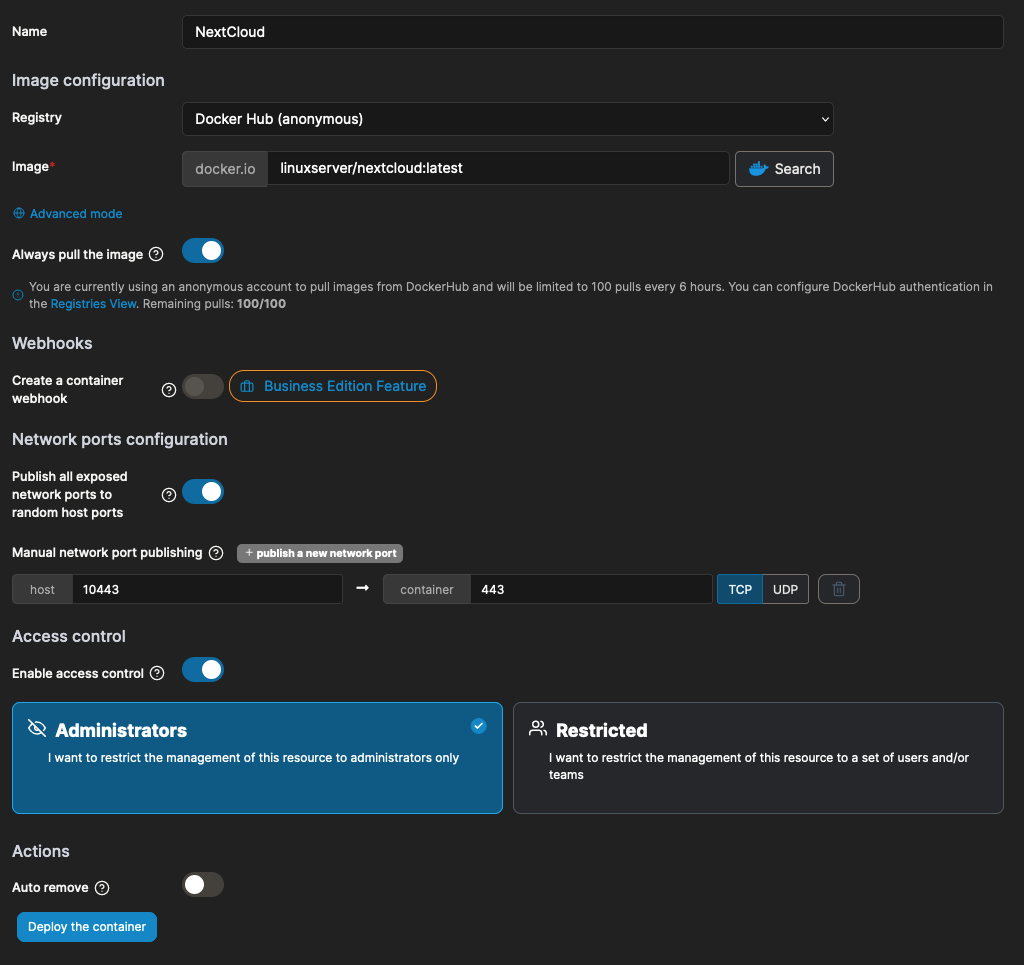Open the Registry dropdown showing Docker Hub (anonymous)
The height and width of the screenshot is (965, 1024).
coord(507,119)
